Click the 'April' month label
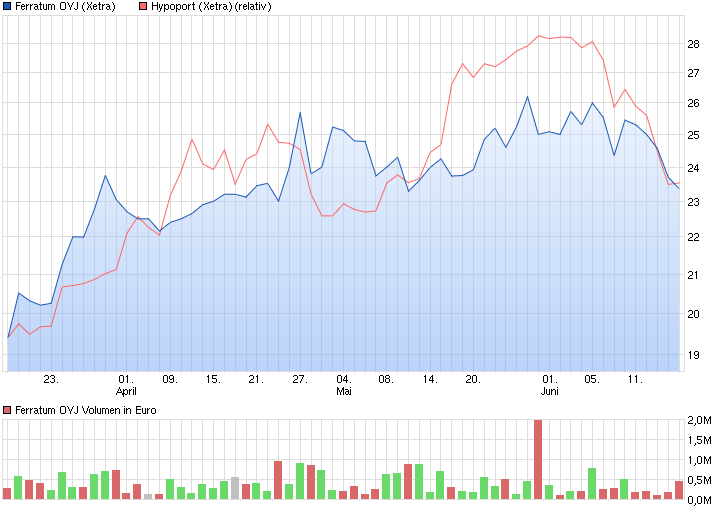726x508 pixels. (x=125, y=391)
